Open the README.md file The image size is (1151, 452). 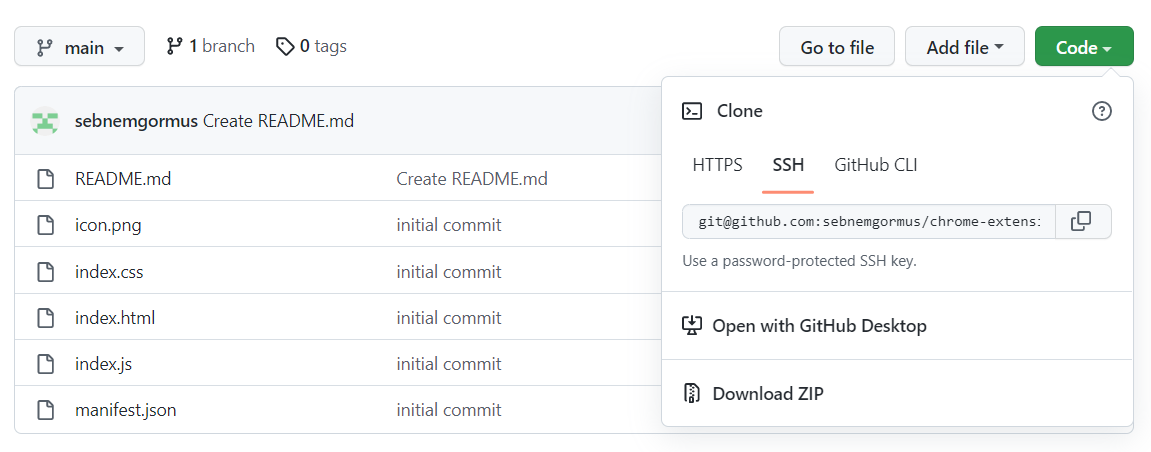click(x=123, y=178)
